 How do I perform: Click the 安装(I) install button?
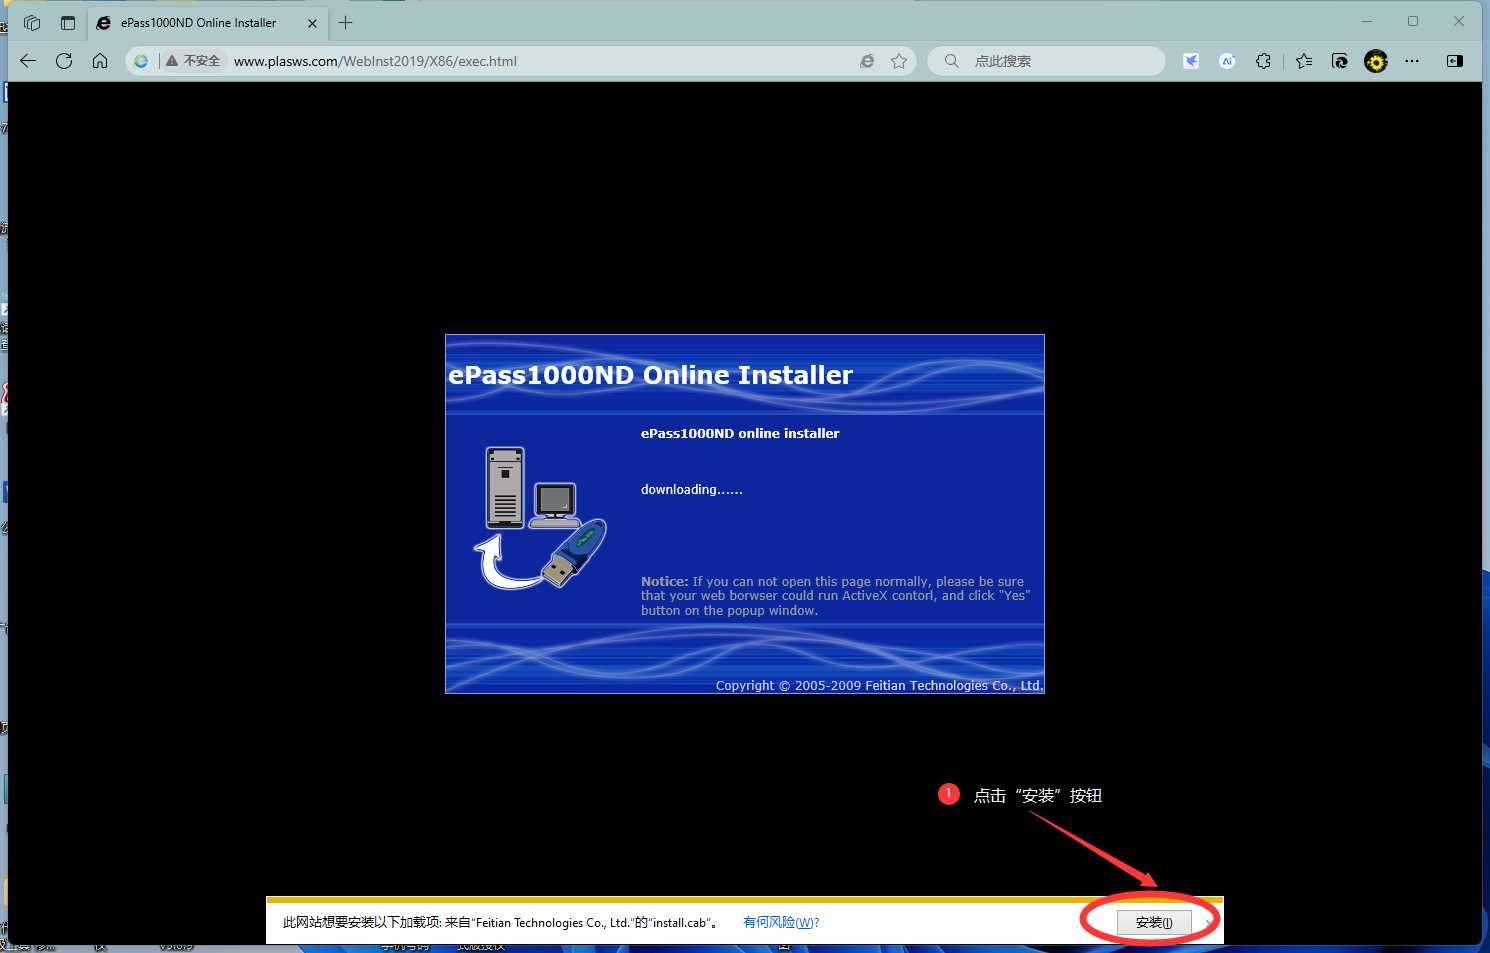pyautogui.click(x=1154, y=922)
